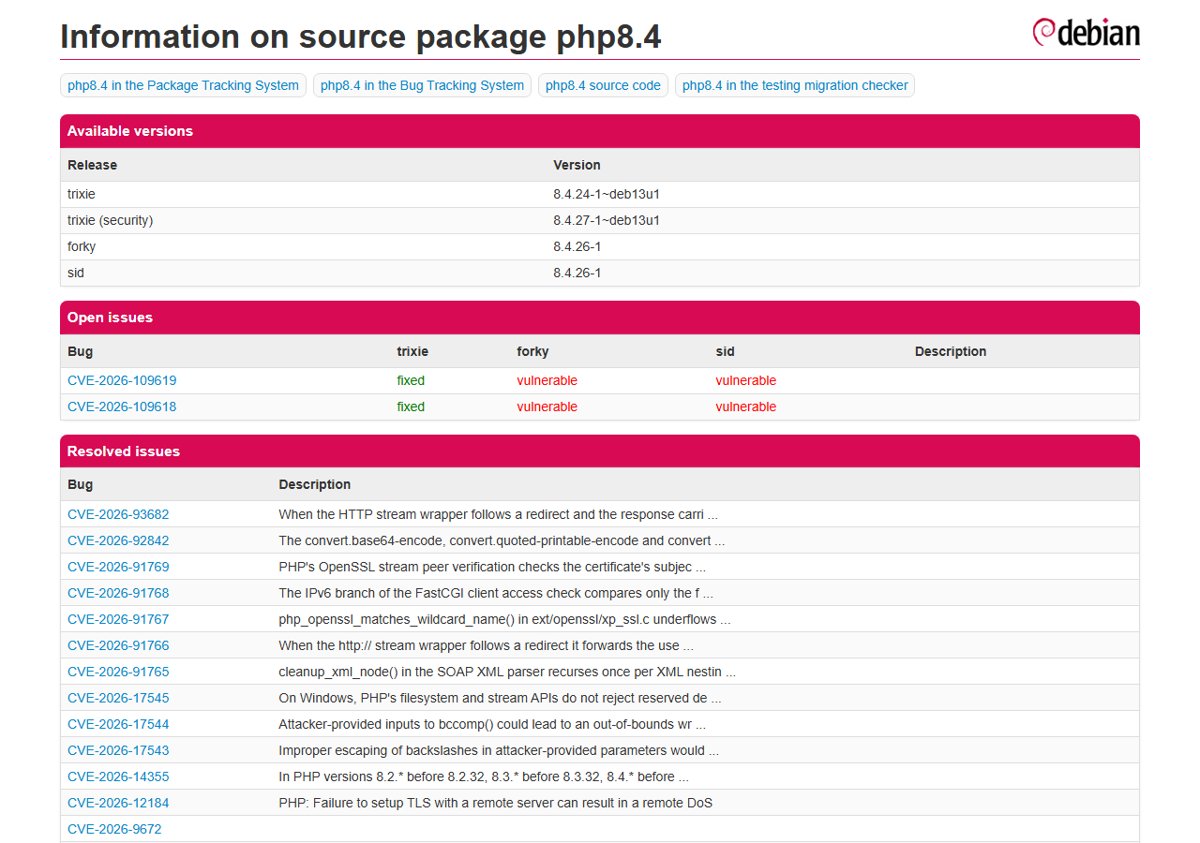
Task: Select the SOAP XML parser cleanup_xml_node() description
Action: click(x=507, y=672)
